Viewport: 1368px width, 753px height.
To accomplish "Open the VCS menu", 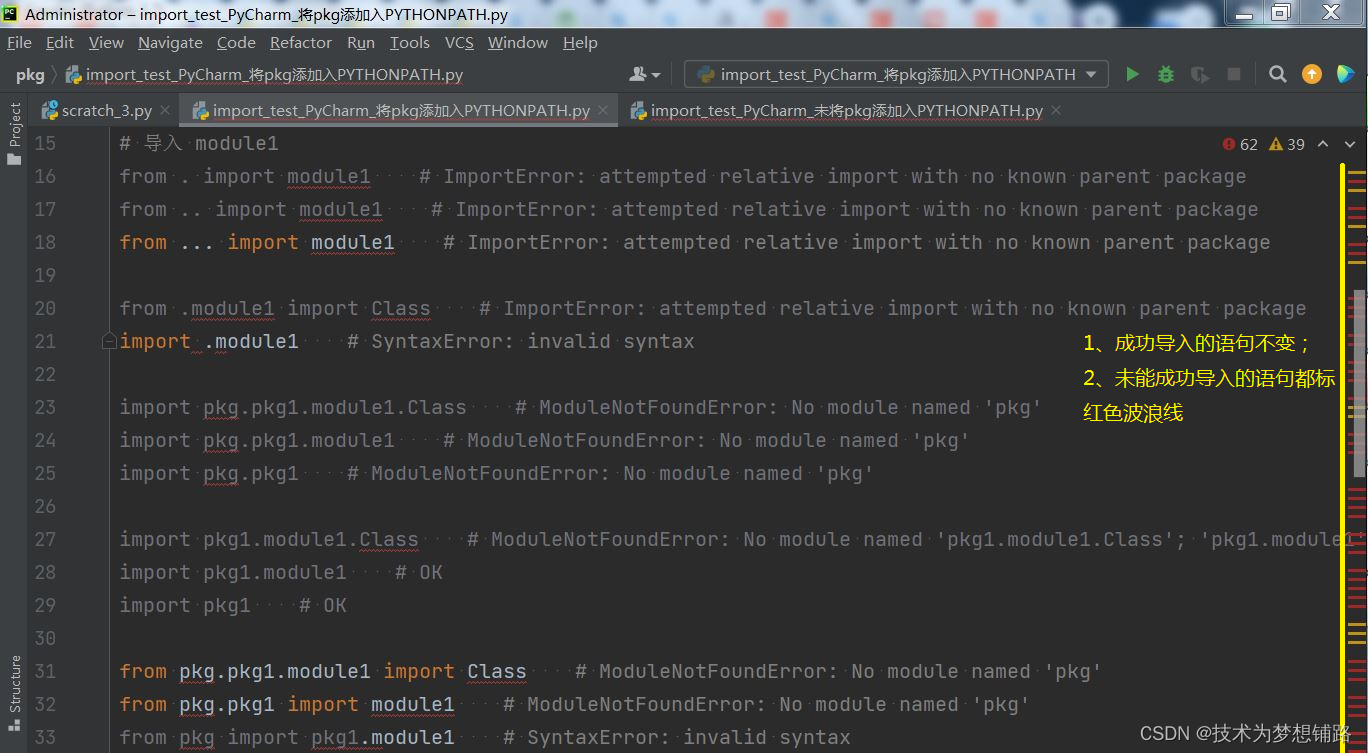I will pyautogui.click(x=459, y=42).
